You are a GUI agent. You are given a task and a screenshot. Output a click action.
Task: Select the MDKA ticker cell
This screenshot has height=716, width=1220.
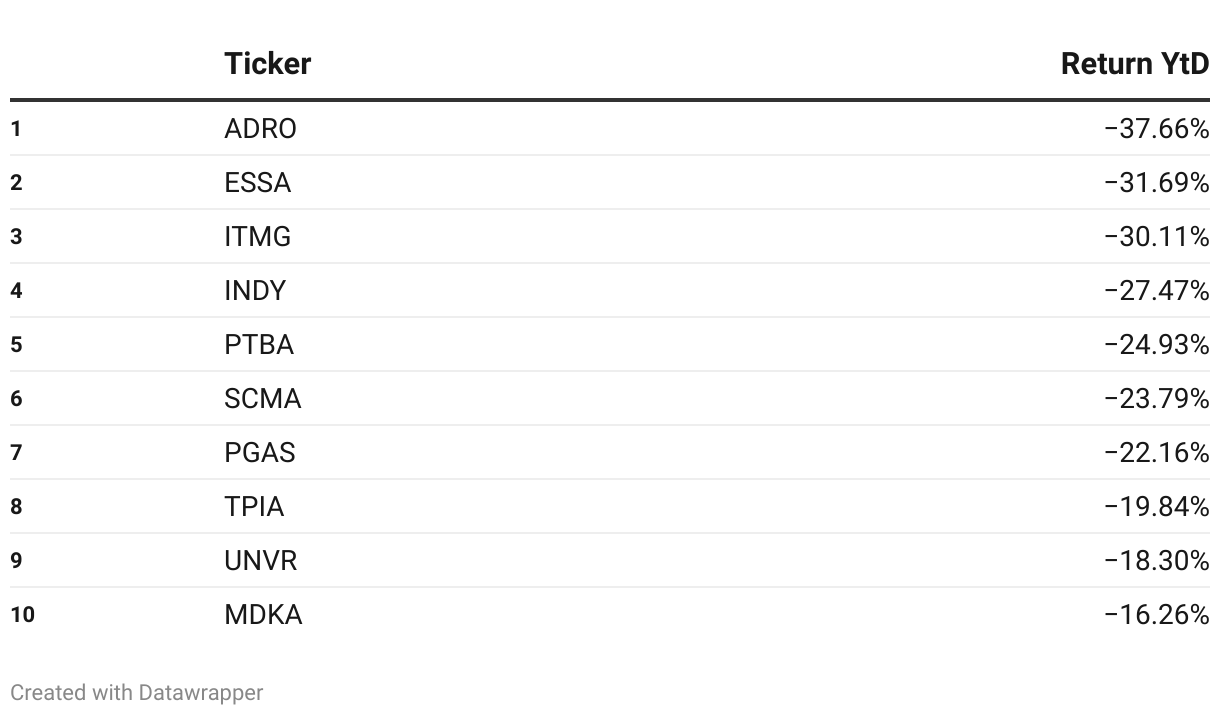click(263, 615)
